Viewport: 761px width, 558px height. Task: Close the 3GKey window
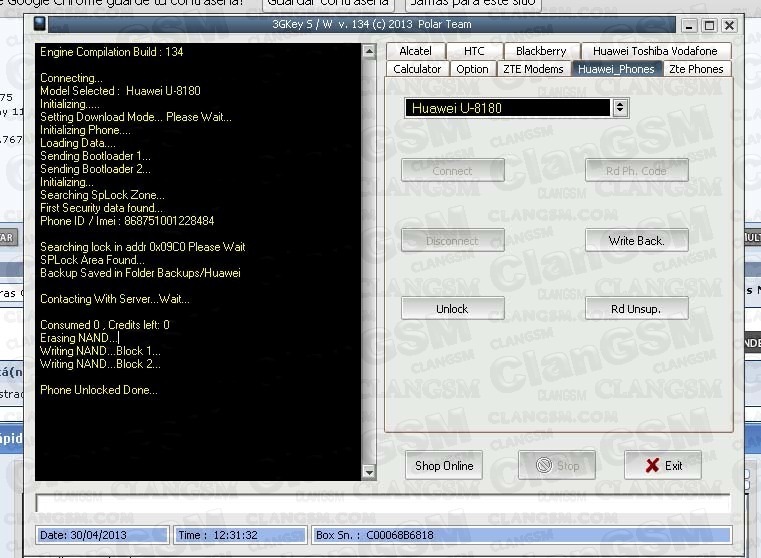click(729, 25)
